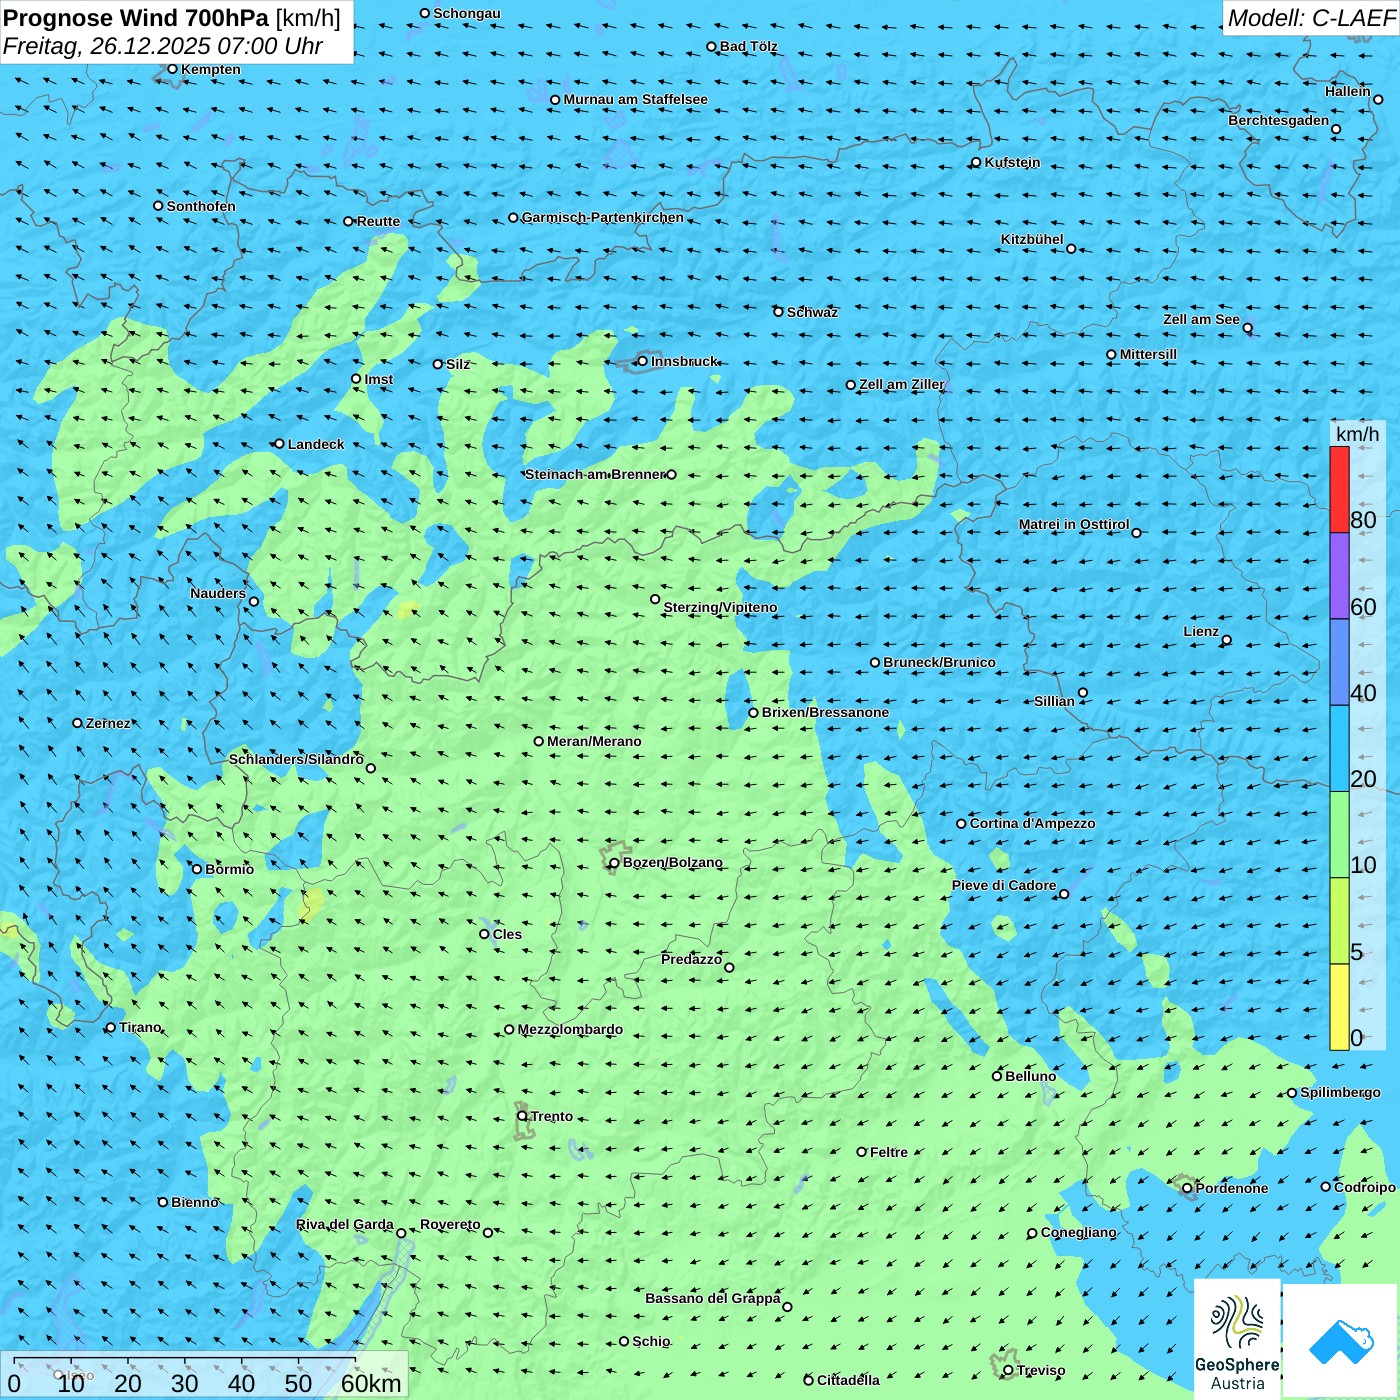Click the 'Zell am Ziller' label

coord(902,384)
